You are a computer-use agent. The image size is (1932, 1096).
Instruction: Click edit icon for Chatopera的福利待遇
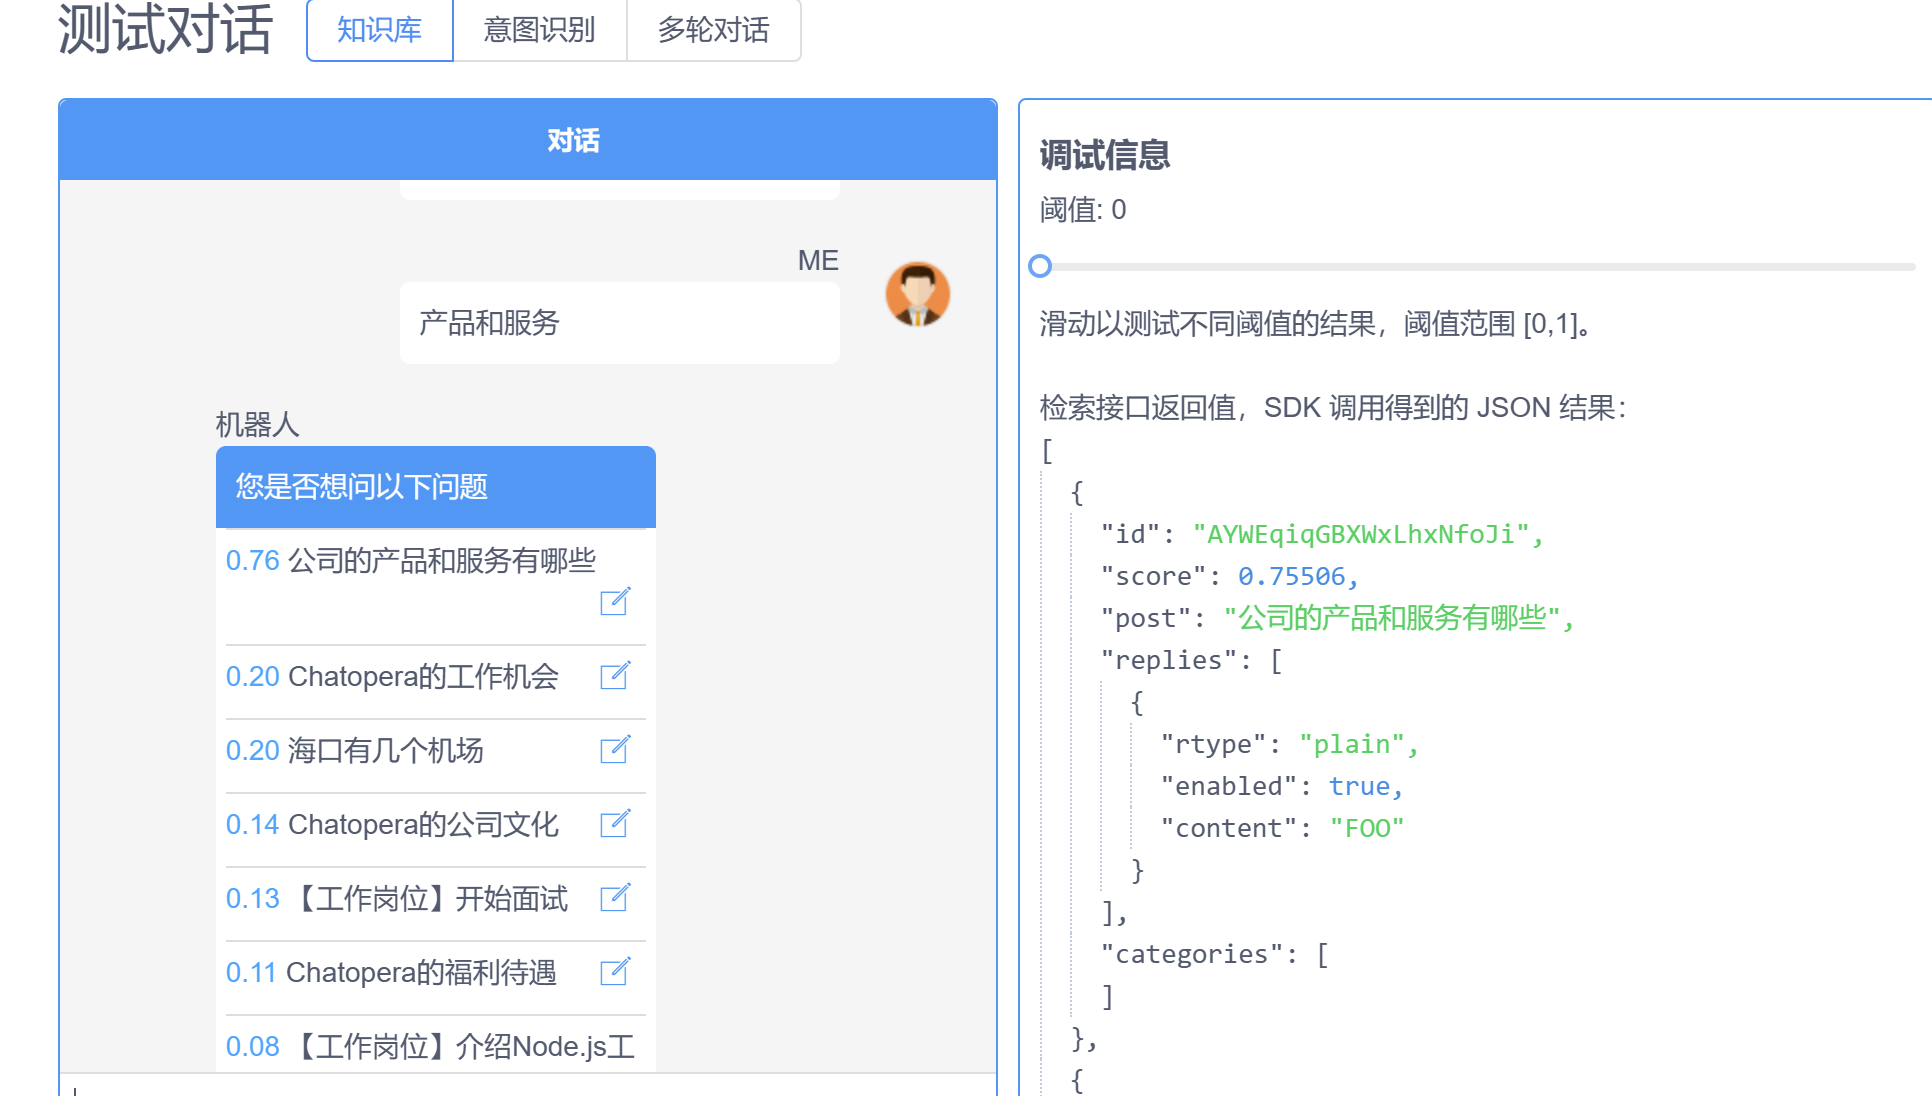pos(615,971)
